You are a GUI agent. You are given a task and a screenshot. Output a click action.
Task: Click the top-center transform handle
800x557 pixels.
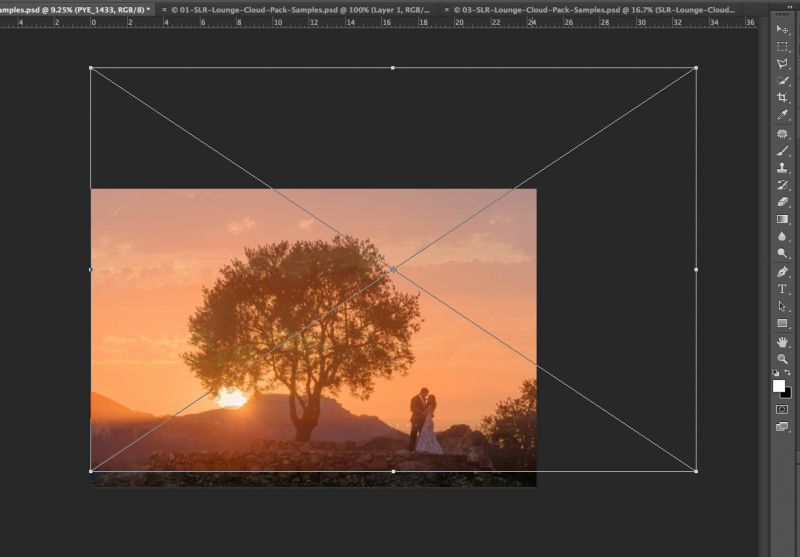[x=392, y=68]
